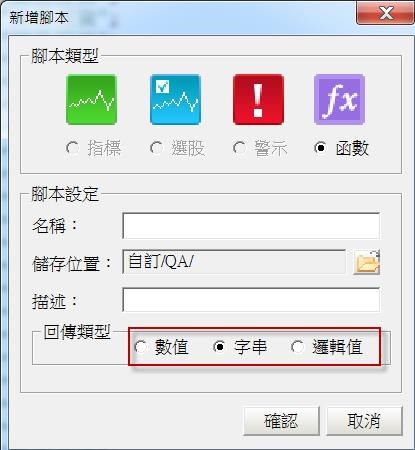Click the green 指標 indicator chart icon
415x450 pixels.
tap(91, 100)
